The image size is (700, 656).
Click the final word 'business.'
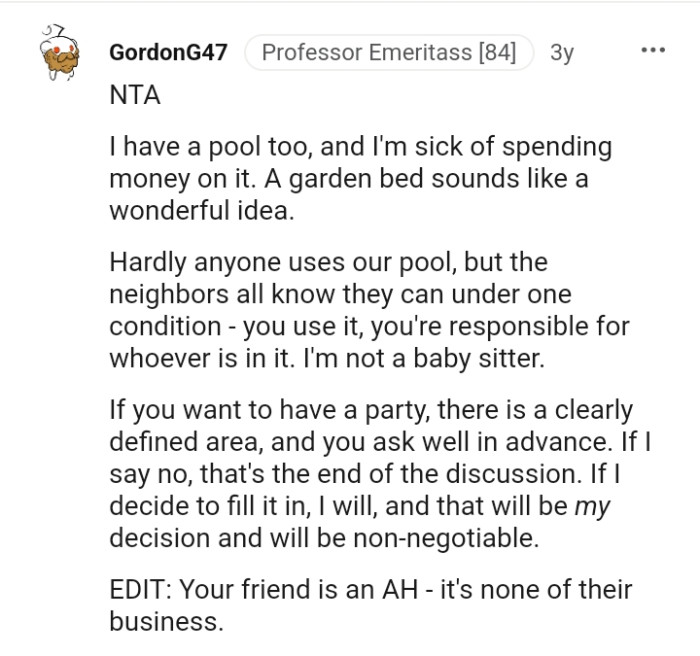(x=164, y=621)
